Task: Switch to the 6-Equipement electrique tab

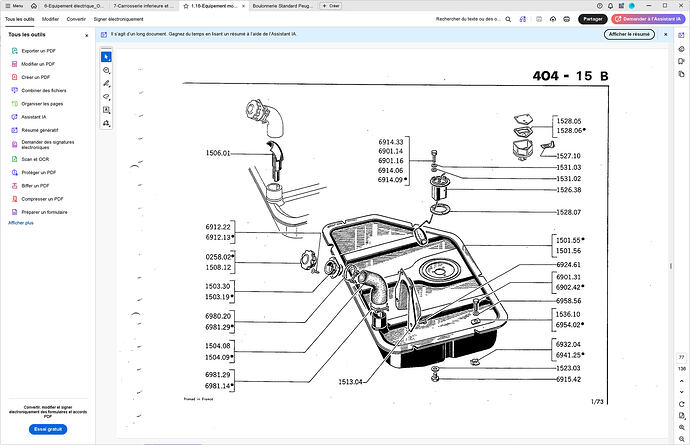Action: (x=74, y=6)
